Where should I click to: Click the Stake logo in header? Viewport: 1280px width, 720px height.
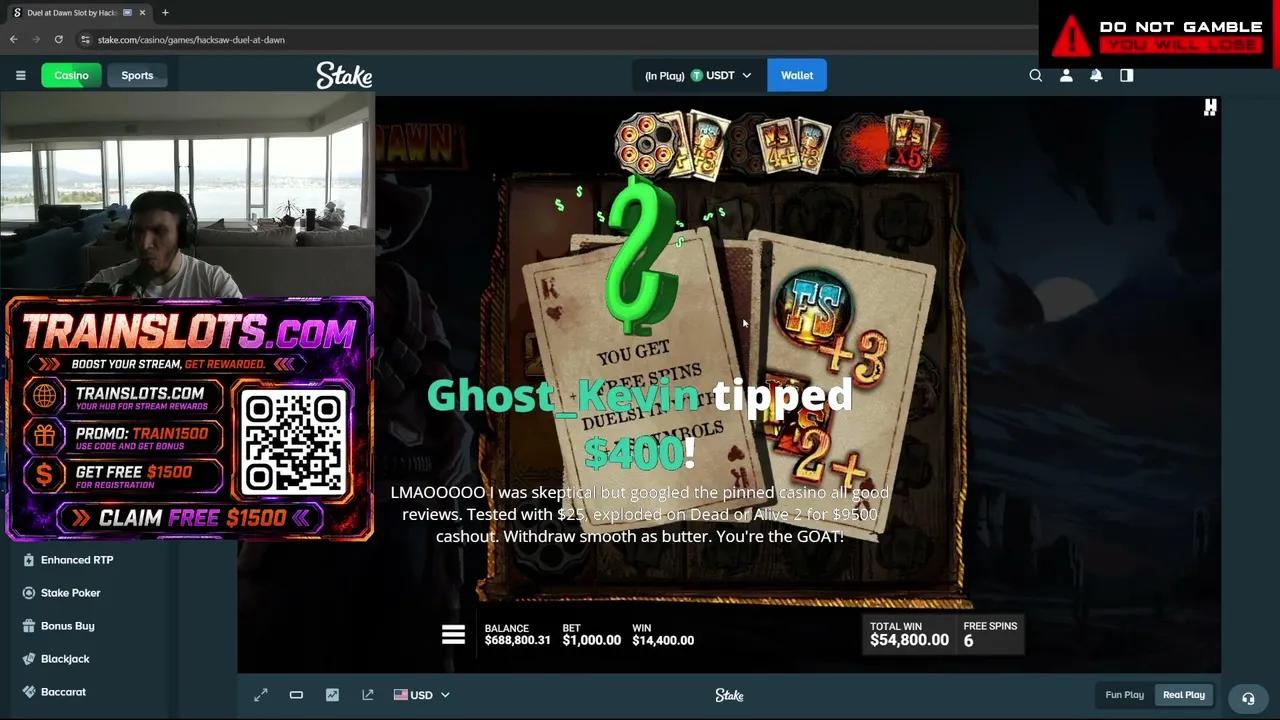(x=344, y=75)
